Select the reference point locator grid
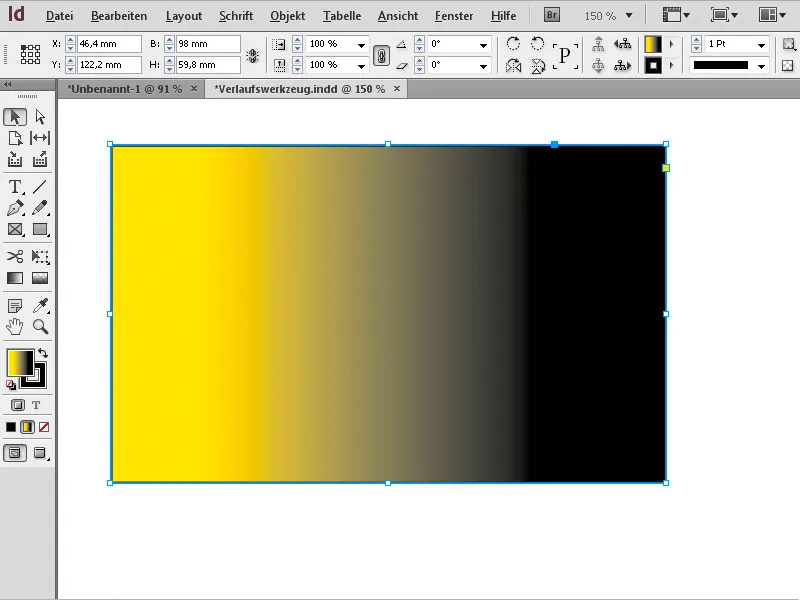Viewport: 800px width, 600px height. [30, 55]
